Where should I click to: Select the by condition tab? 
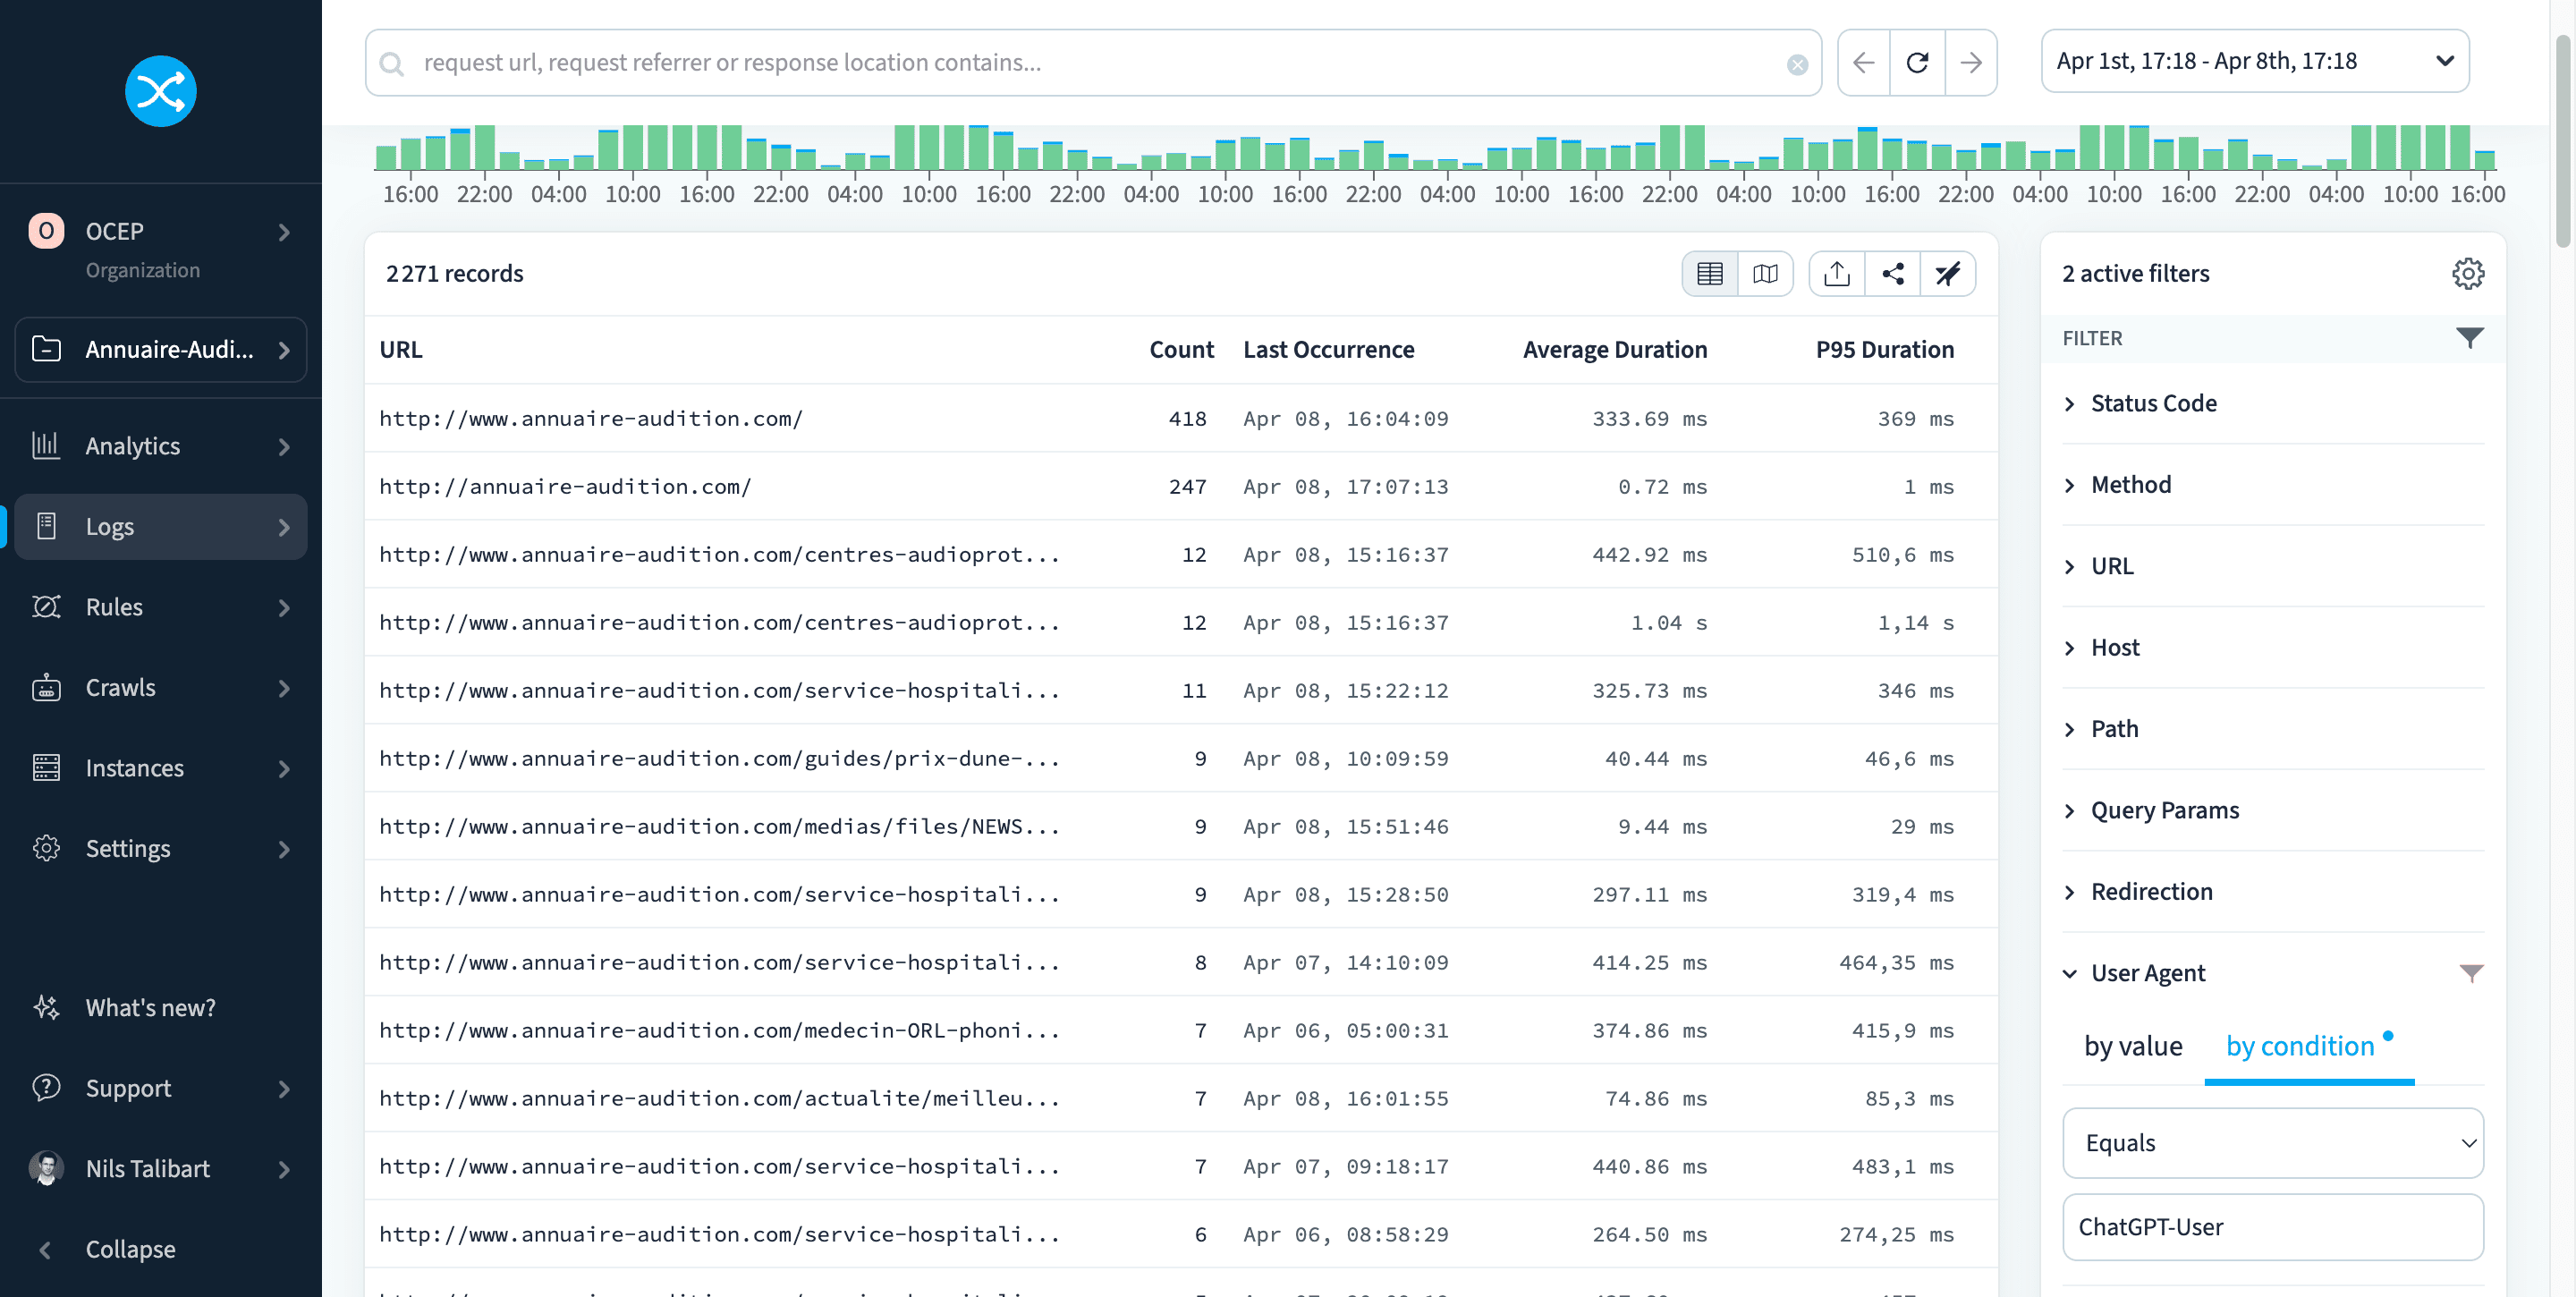click(x=2308, y=1046)
